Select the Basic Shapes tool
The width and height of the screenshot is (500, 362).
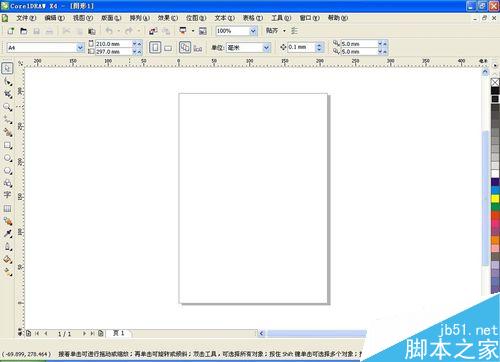click(7, 183)
